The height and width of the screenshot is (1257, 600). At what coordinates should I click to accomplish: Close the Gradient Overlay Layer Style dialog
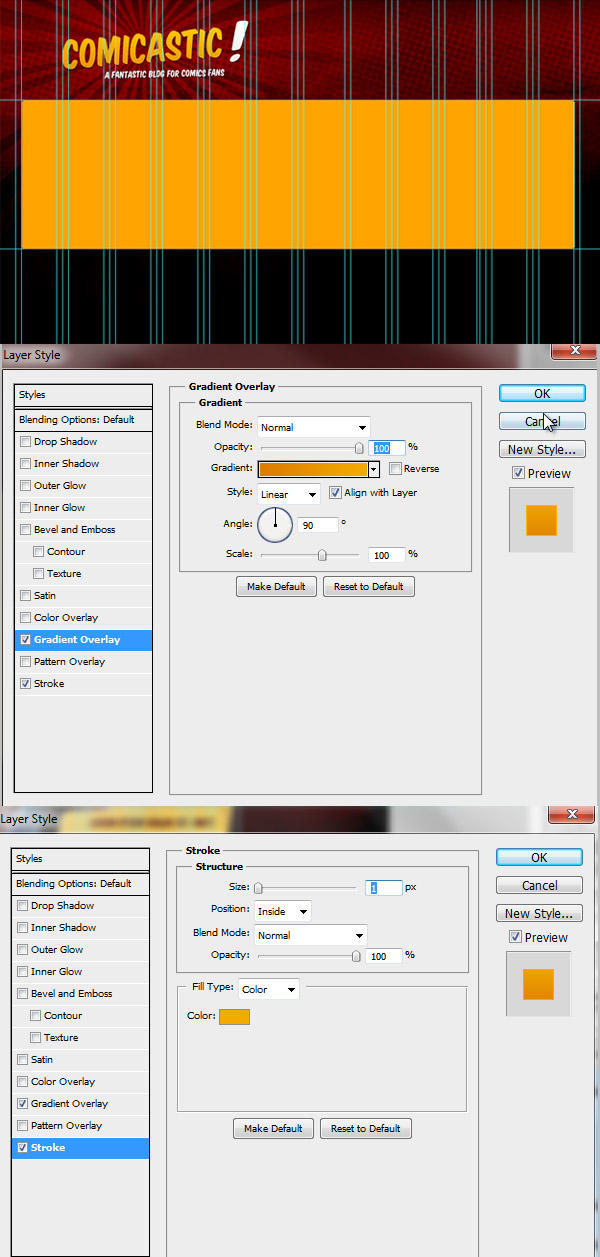575,351
